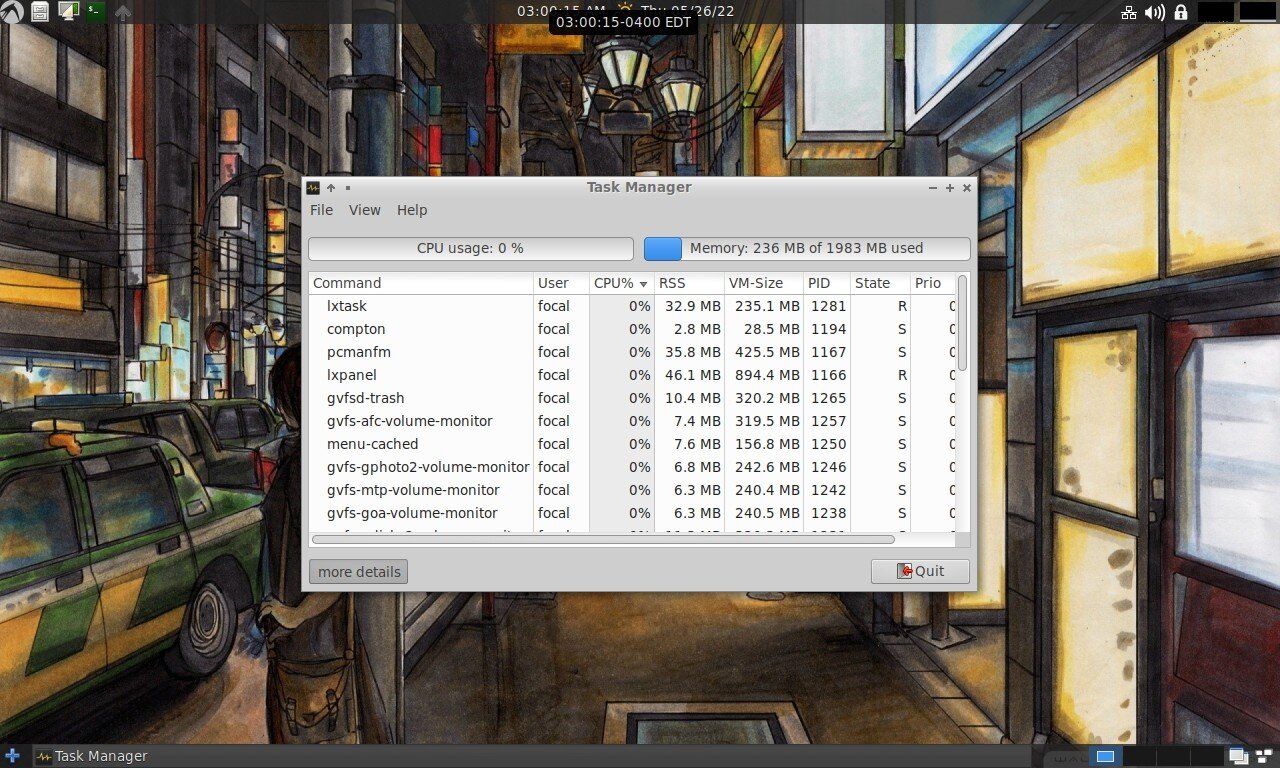Sort by State column header
The width and height of the screenshot is (1280, 768).
[x=880, y=283]
